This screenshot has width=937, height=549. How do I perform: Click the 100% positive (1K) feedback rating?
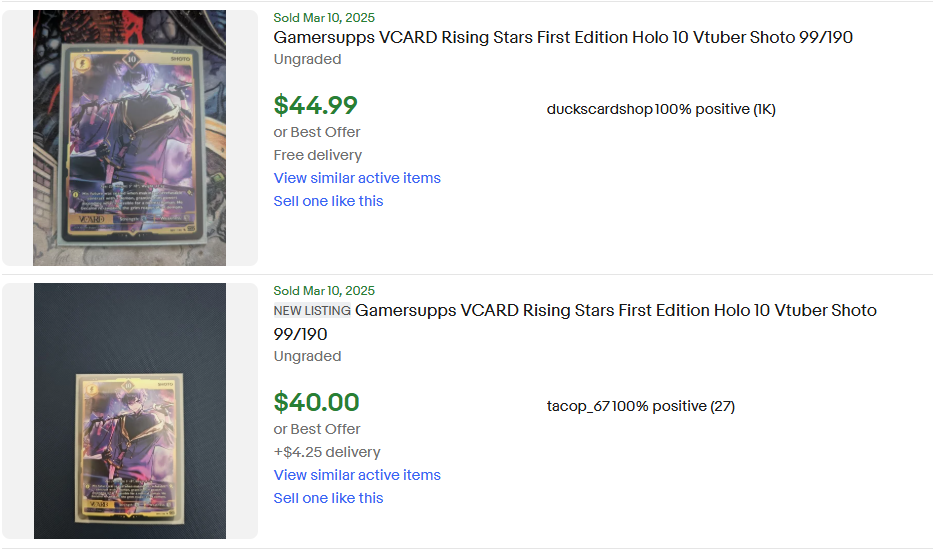pos(715,109)
